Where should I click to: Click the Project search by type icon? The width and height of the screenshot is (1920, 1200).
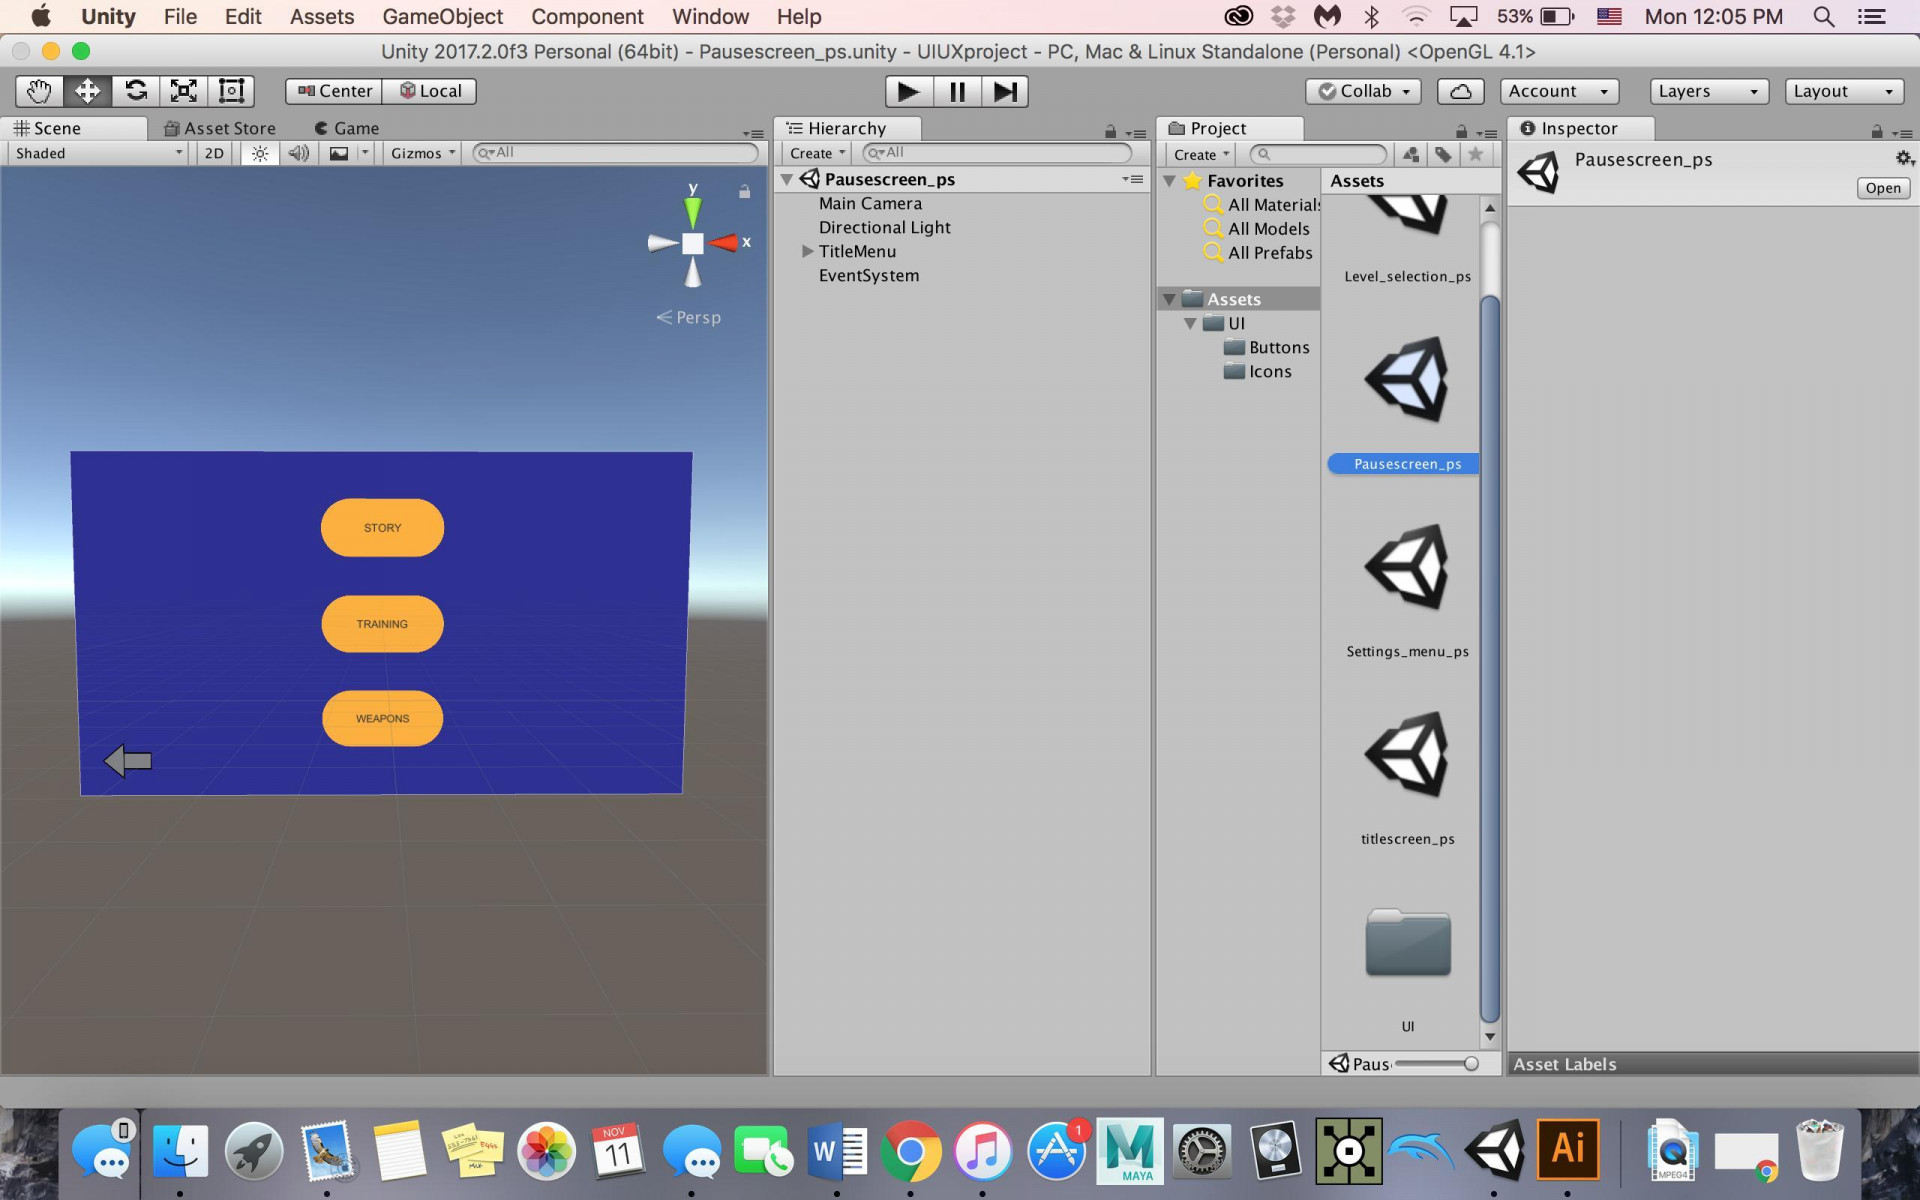point(1411,154)
